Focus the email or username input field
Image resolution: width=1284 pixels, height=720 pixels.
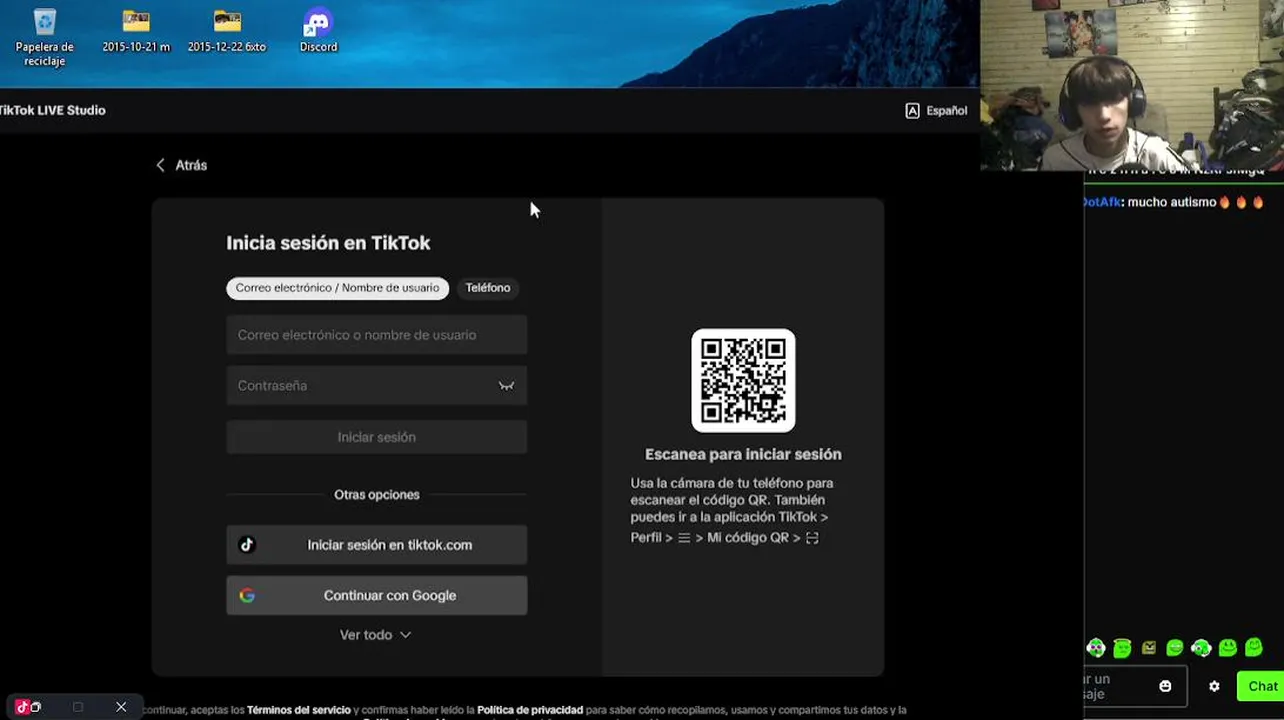point(376,335)
